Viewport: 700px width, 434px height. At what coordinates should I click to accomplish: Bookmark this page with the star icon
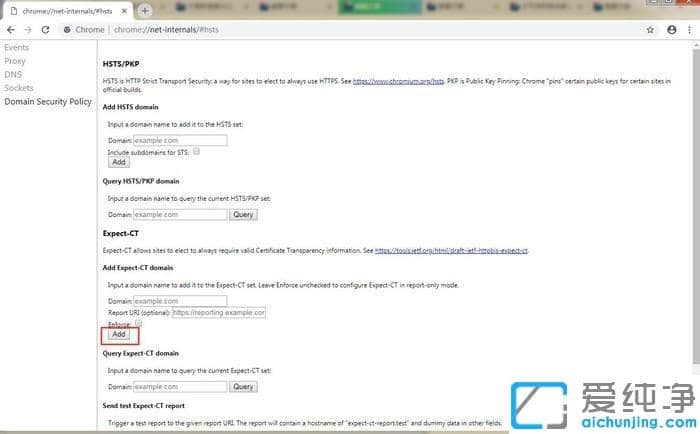tap(650, 30)
